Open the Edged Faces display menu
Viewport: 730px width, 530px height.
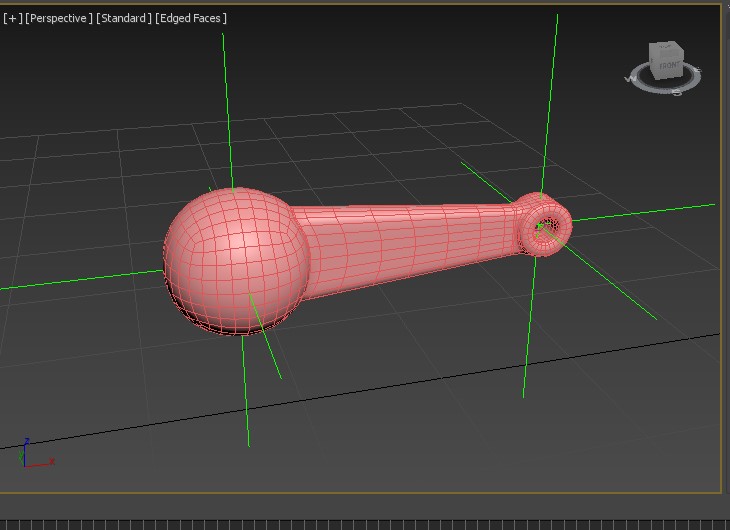point(191,18)
